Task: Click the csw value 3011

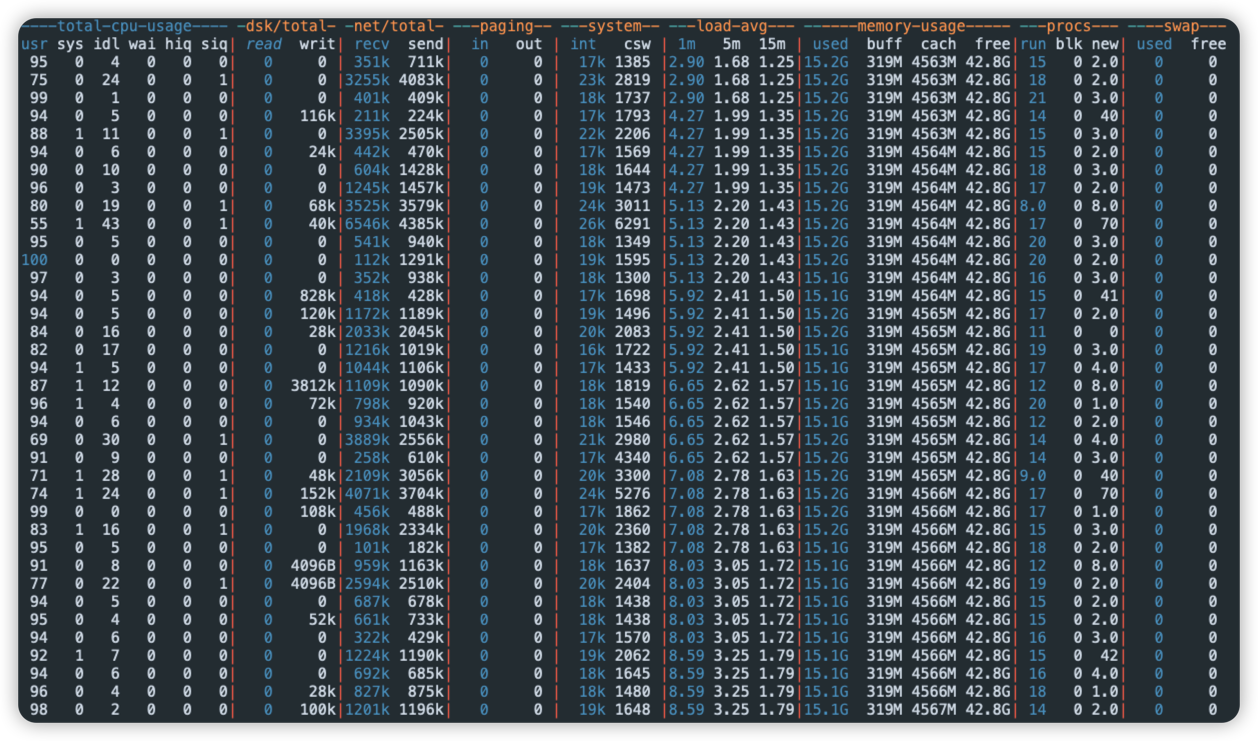Action: pyautogui.click(x=633, y=206)
